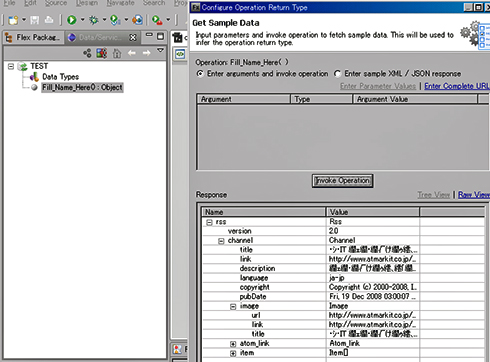The height and width of the screenshot is (362, 490).
Task: Open the Debug dropdown arrow
Action: tap(104, 20)
